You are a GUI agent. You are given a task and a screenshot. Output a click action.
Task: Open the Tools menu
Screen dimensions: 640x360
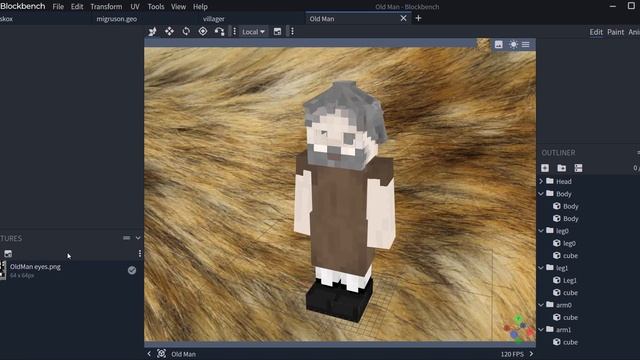[x=156, y=7]
